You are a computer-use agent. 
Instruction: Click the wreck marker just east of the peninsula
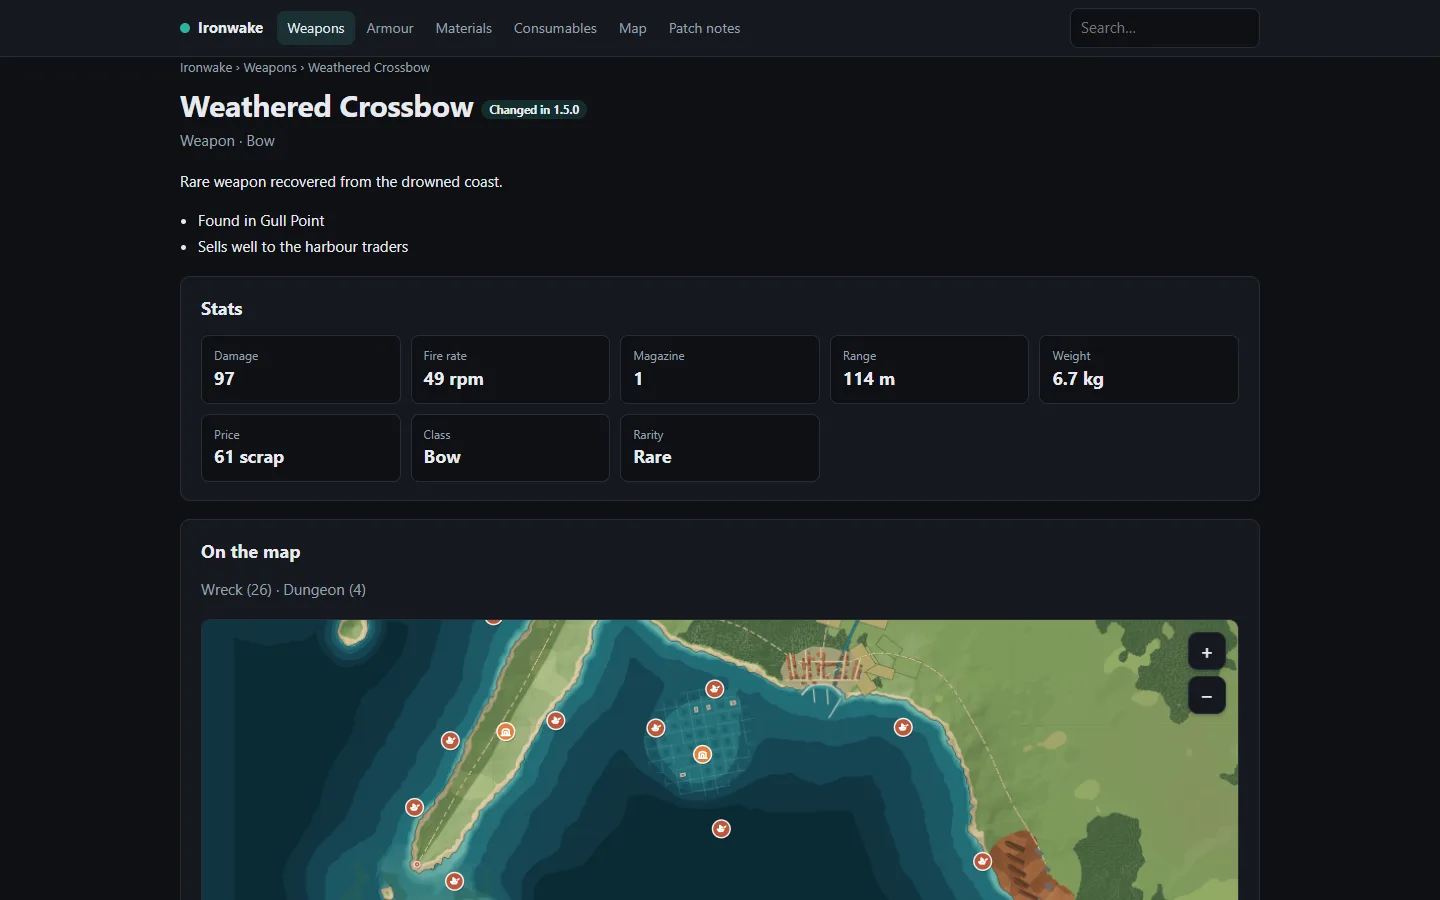pos(556,720)
